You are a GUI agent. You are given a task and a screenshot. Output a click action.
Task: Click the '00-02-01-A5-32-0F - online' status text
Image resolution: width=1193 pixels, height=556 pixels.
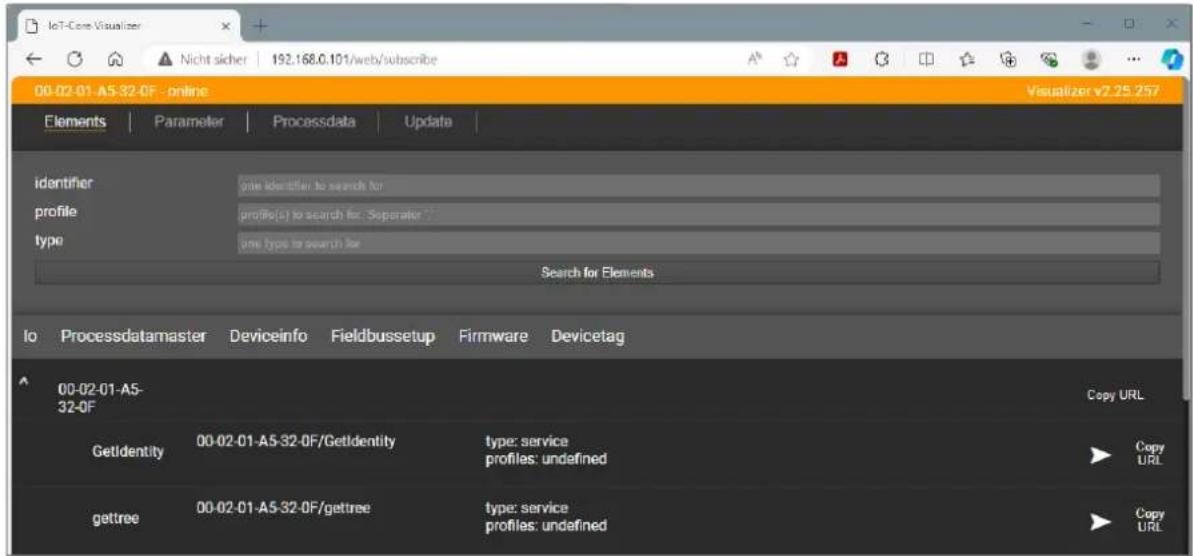[122, 91]
